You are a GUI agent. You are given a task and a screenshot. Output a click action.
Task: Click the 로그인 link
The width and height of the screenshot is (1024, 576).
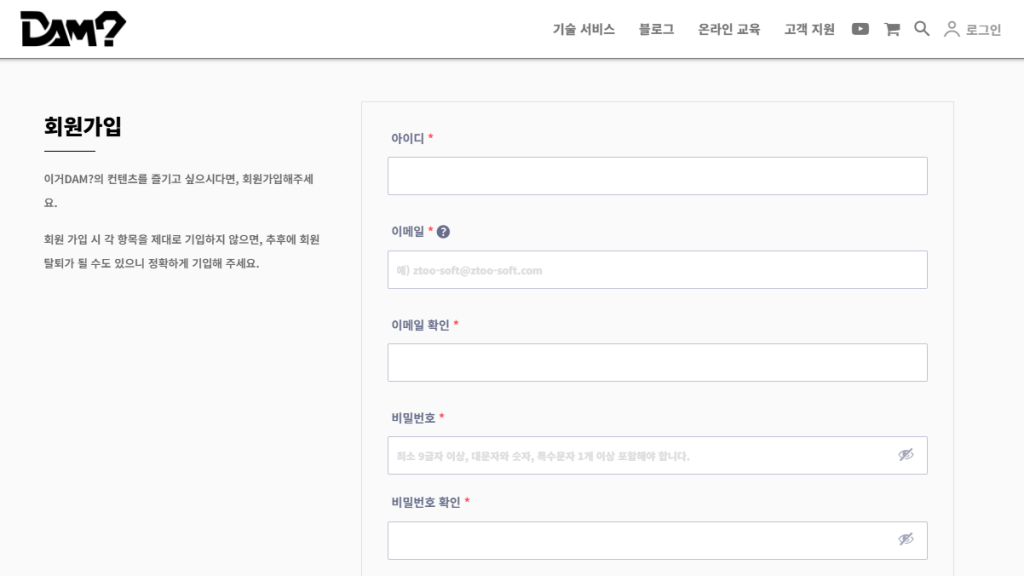983,29
